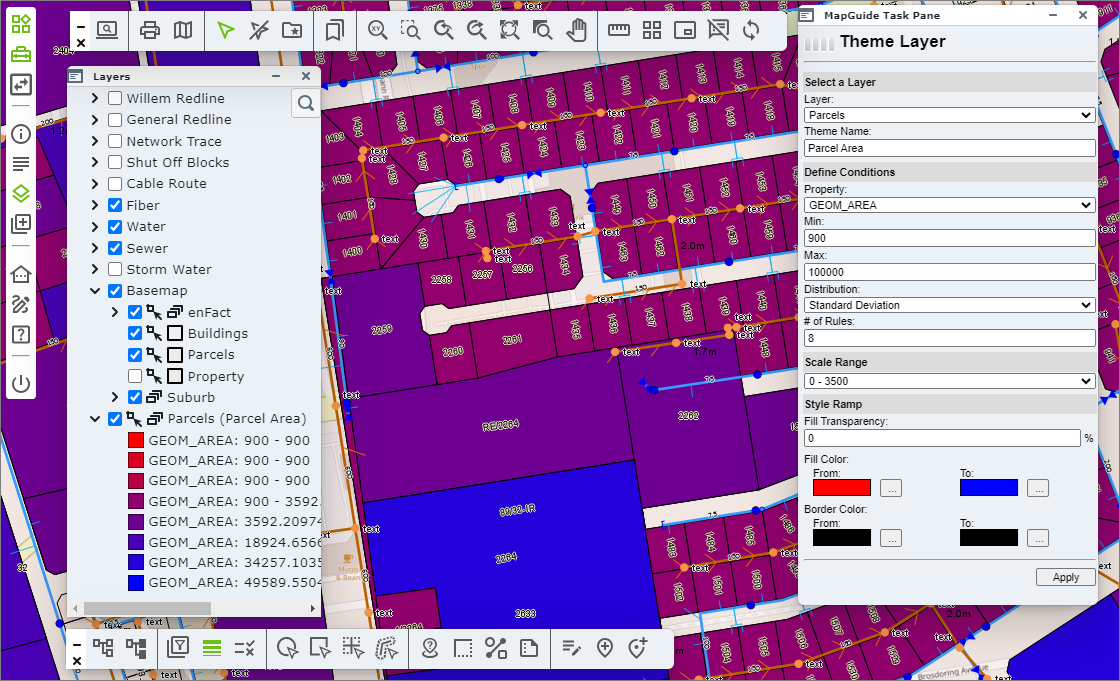Open the search magnifier in Layers panel
The width and height of the screenshot is (1120, 681).
coord(306,103)
